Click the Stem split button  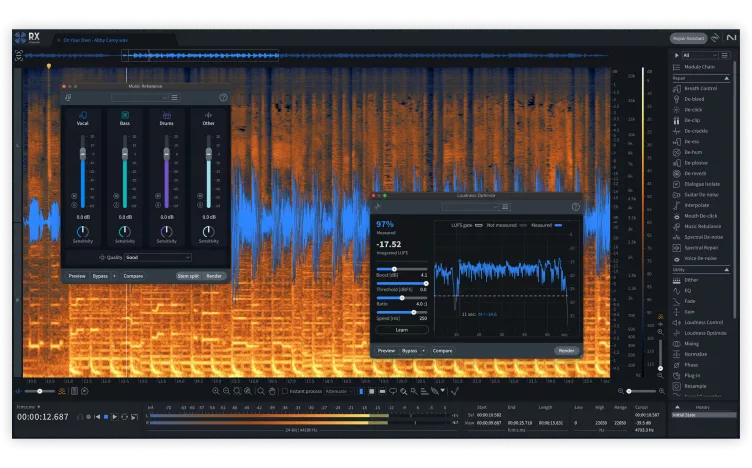point(187,275)
